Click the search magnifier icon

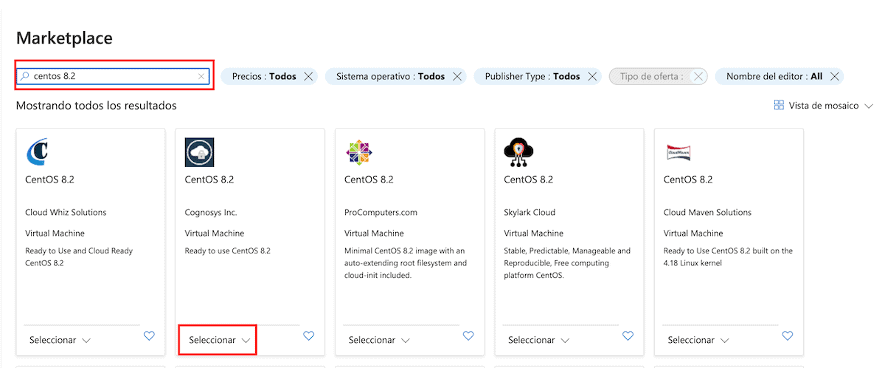[x=24, y=76]
